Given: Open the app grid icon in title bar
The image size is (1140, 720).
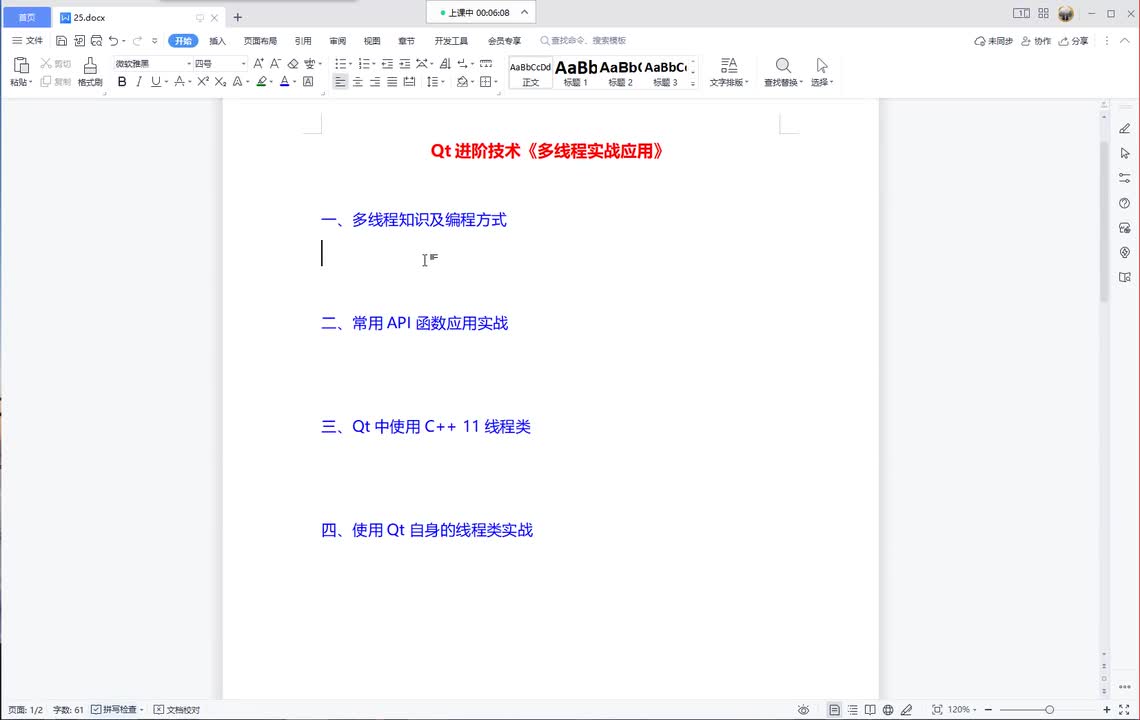Looking at the screenshot, I should (1043, 13).
